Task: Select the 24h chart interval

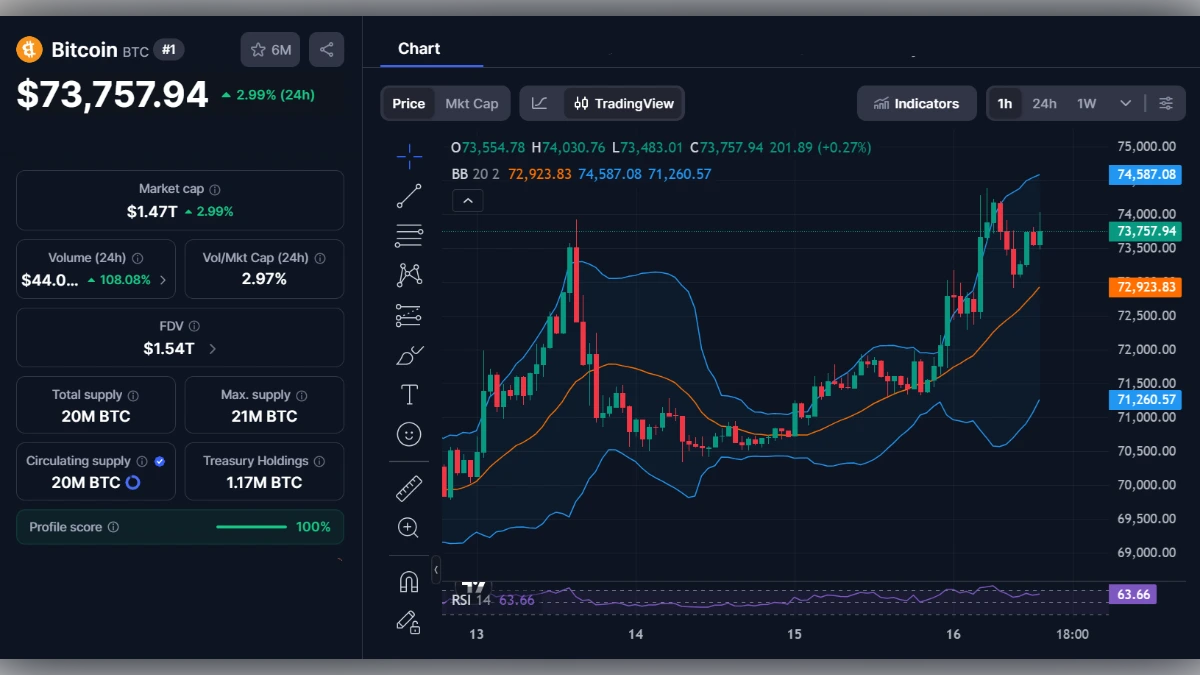Action: coord(1044,102)
